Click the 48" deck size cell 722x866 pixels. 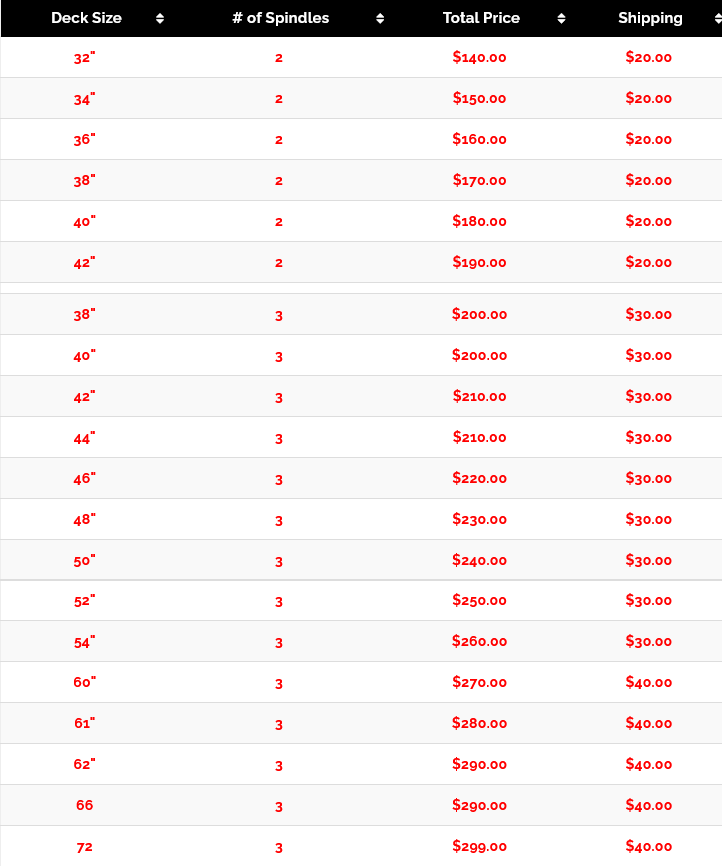[x=84, y=520]
